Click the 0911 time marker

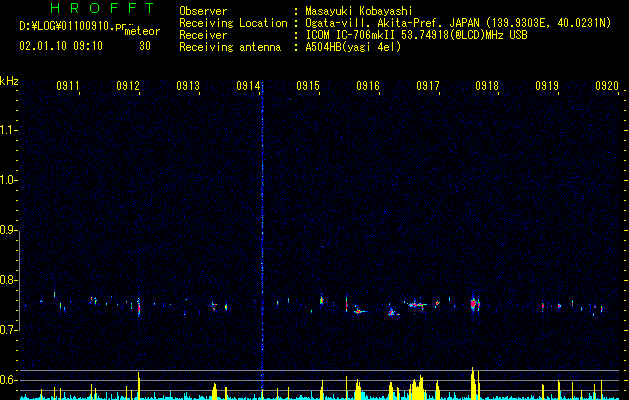pos(67,85)
